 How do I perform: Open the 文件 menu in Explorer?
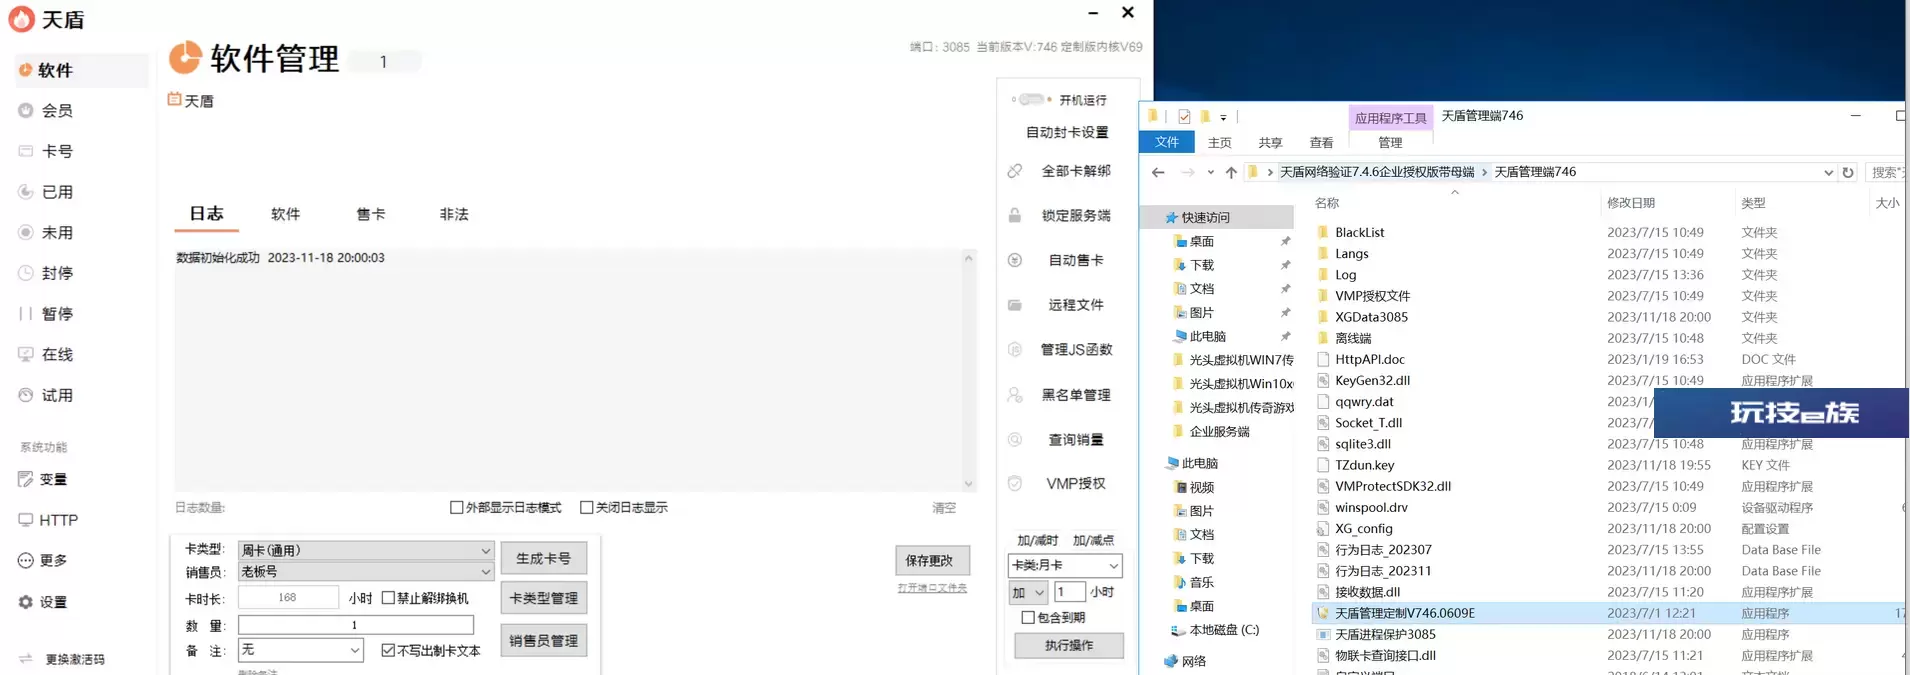[x=1167, y=143]
